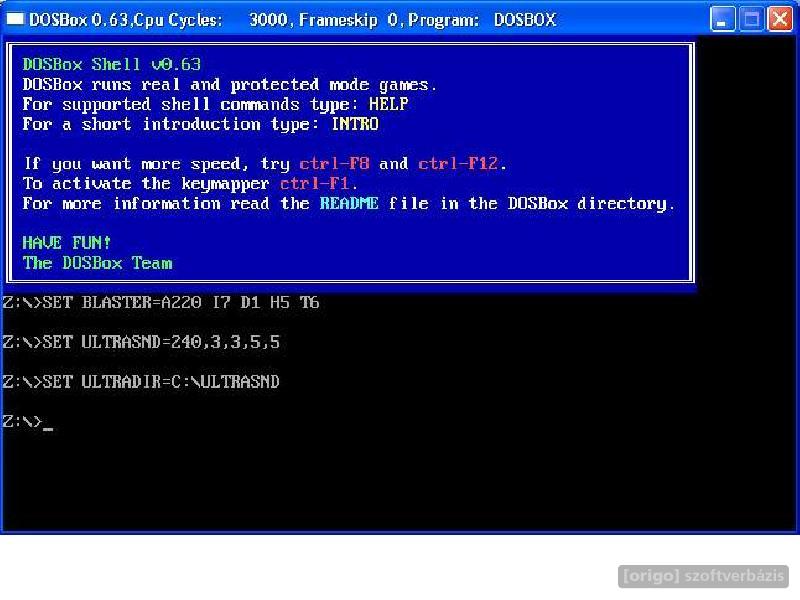Maximize the DOSBox window
Screen dimensions: 800x600
[752, 19]
